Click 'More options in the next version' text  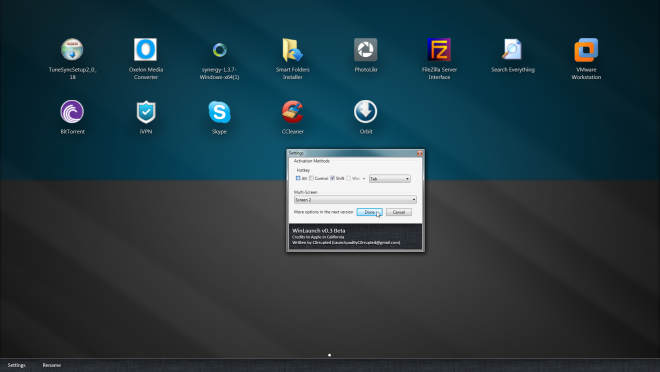[x=323, y=212]
